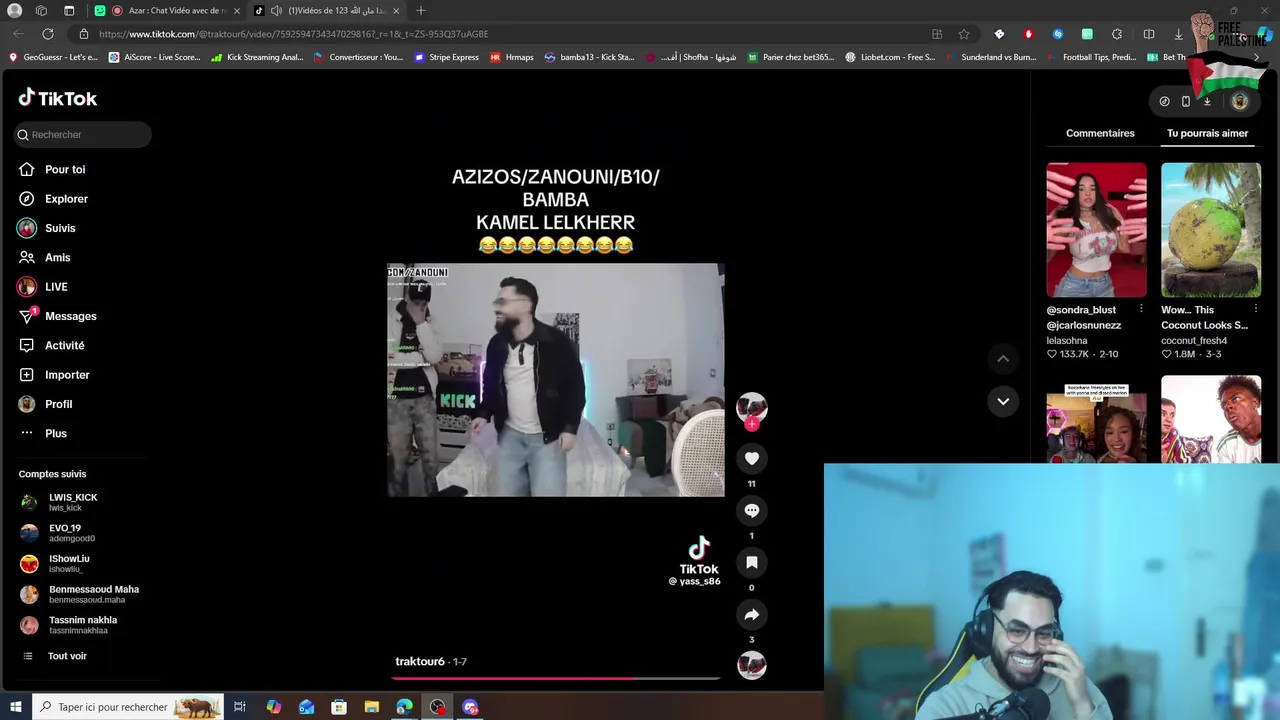
Task: Open the coconut video thumbnail
Action: pos(1211,230)
